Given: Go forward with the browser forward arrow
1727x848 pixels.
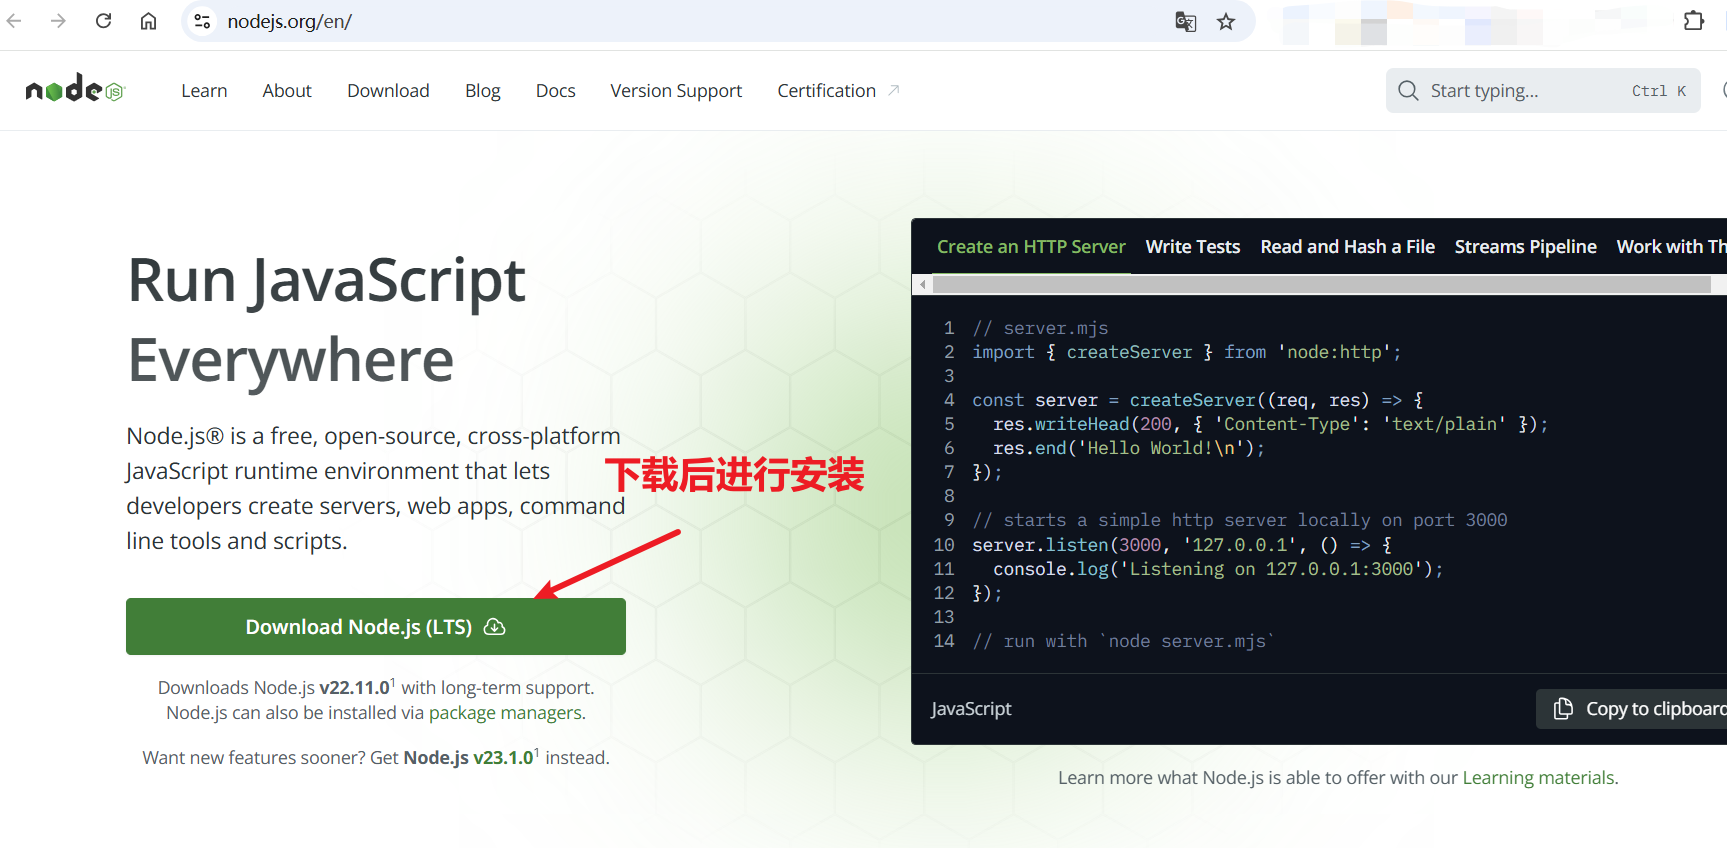Looking at the screenshot, I should [x=58, y=21].
